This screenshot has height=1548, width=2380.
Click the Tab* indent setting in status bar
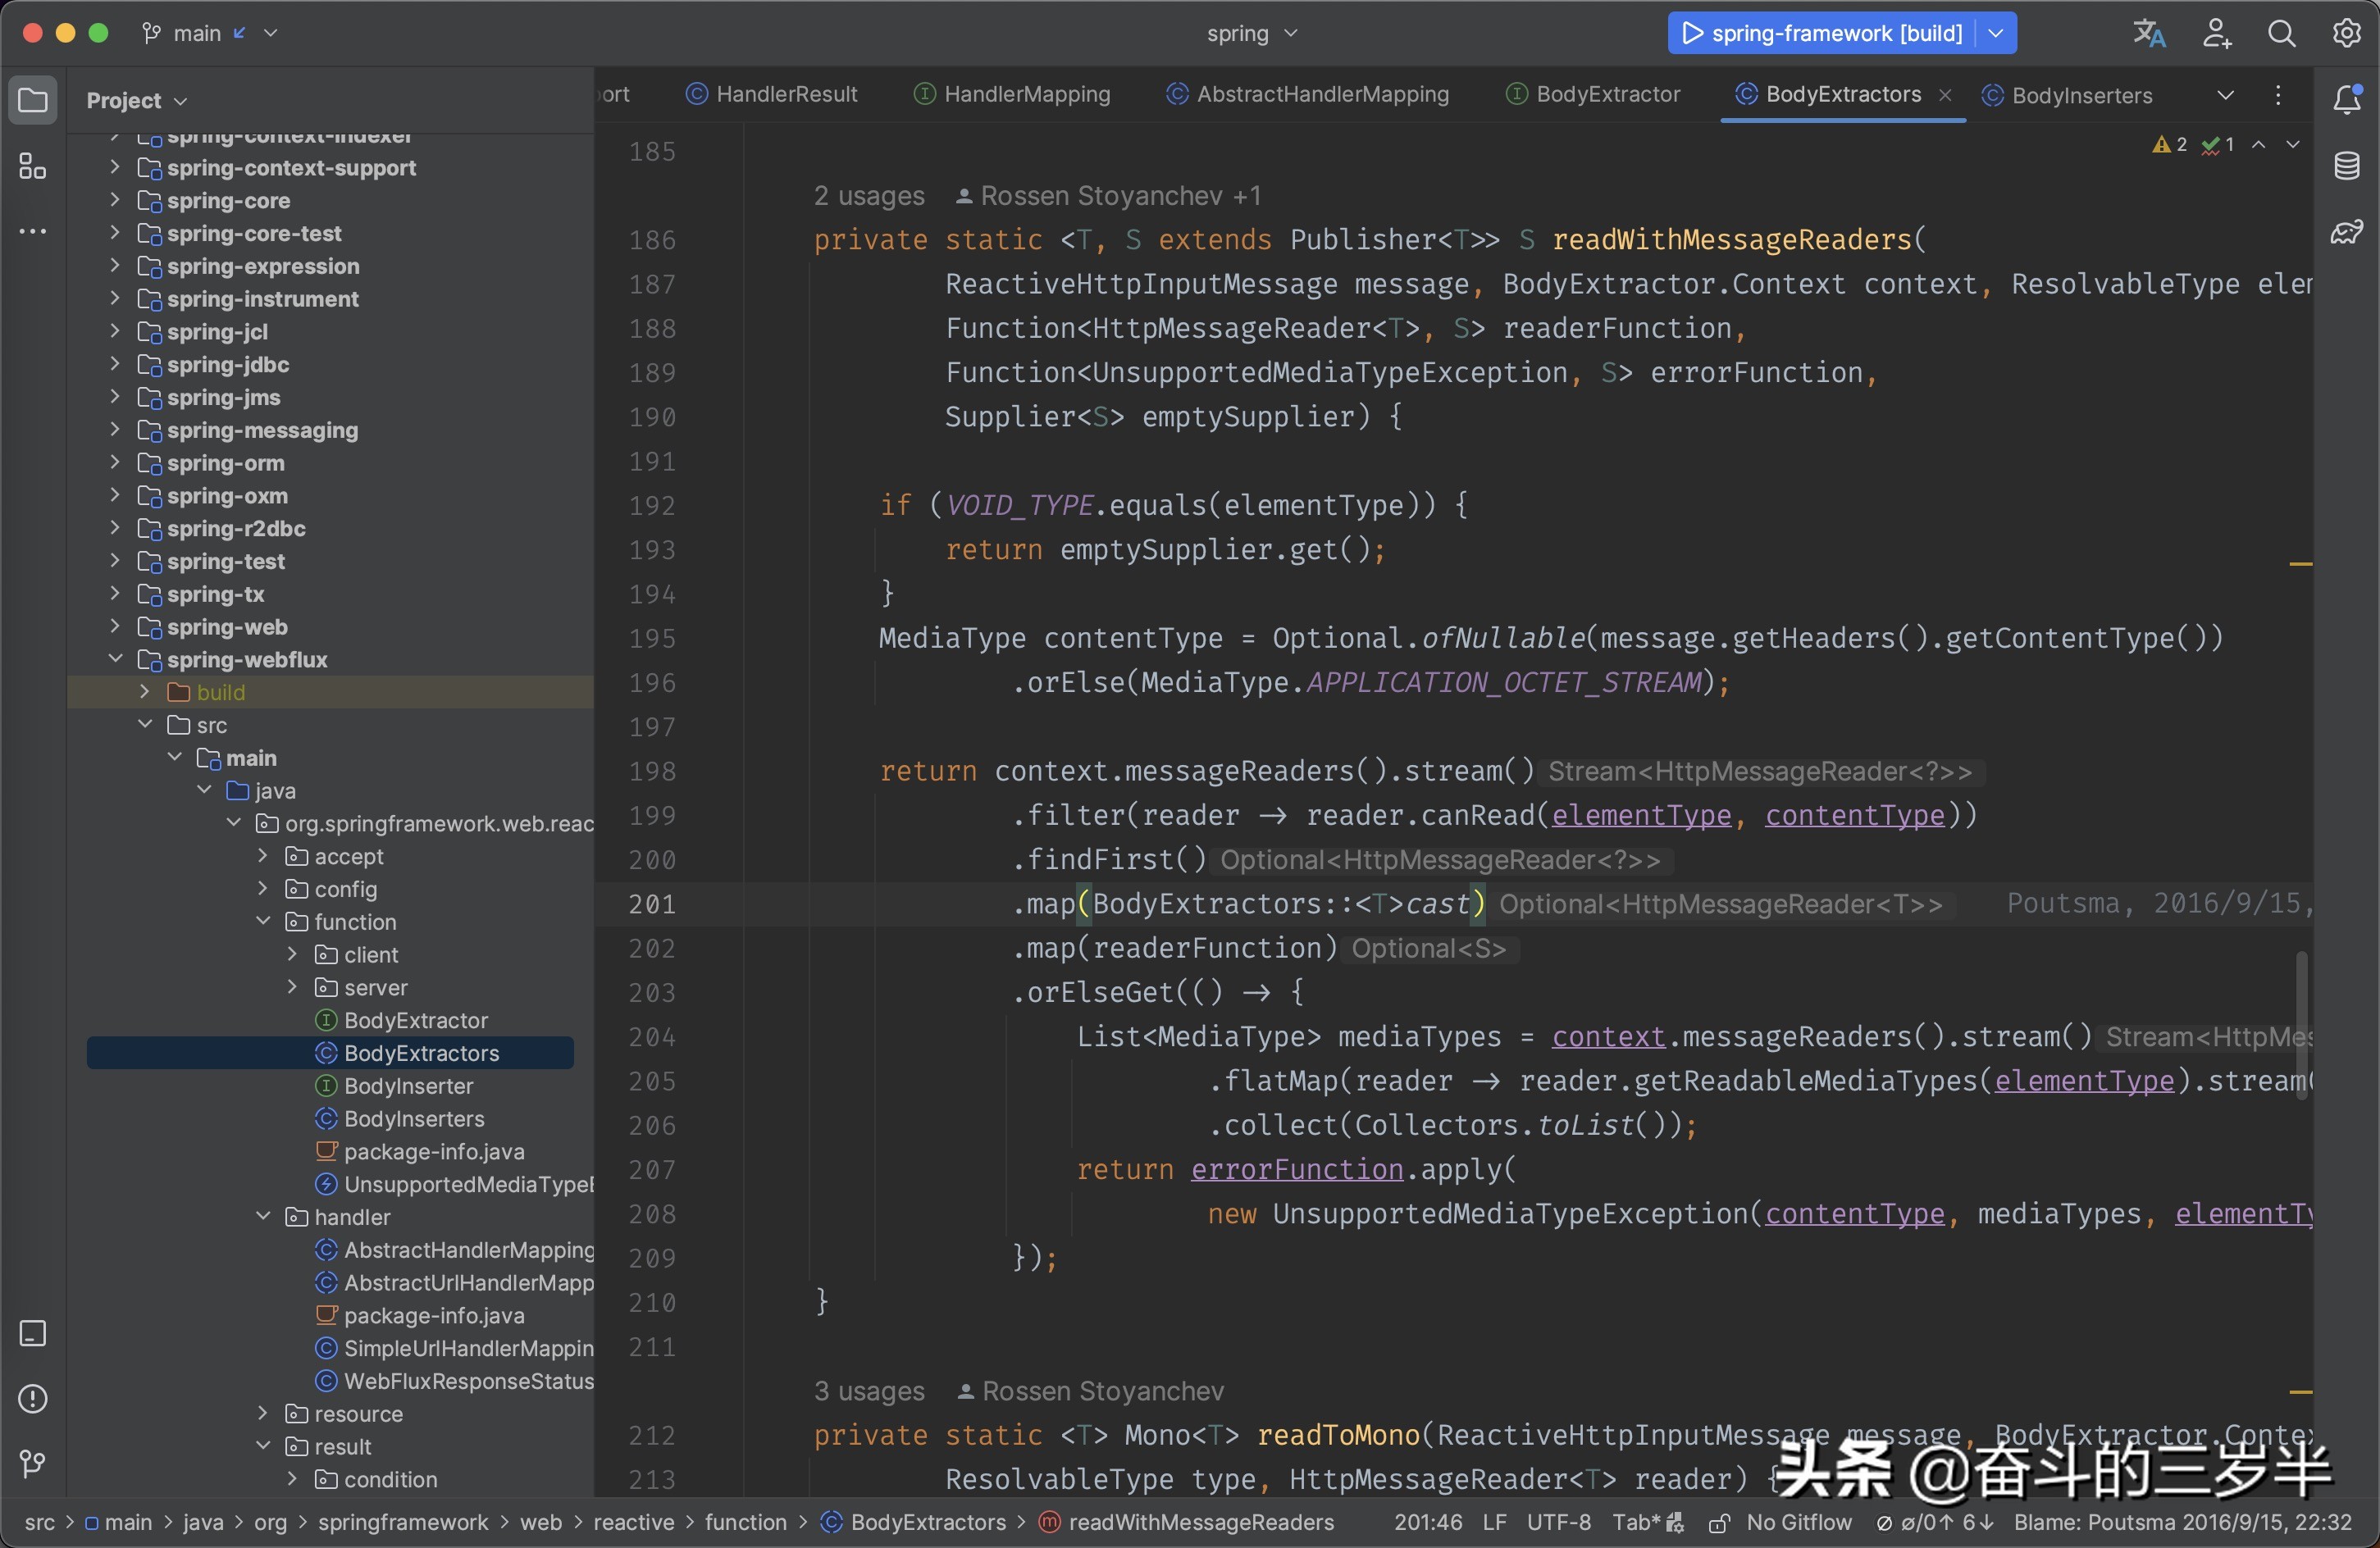[x=1648, y=1522]
